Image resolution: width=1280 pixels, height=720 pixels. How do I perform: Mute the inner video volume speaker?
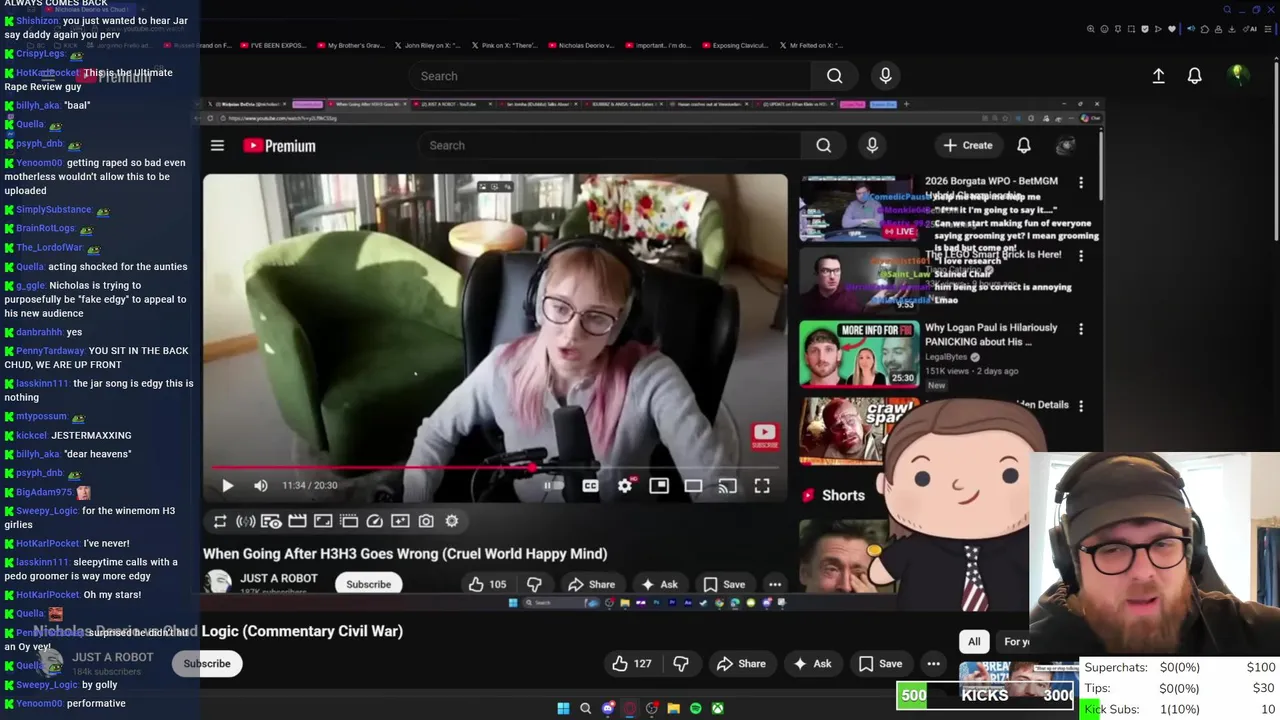(261, 486)
